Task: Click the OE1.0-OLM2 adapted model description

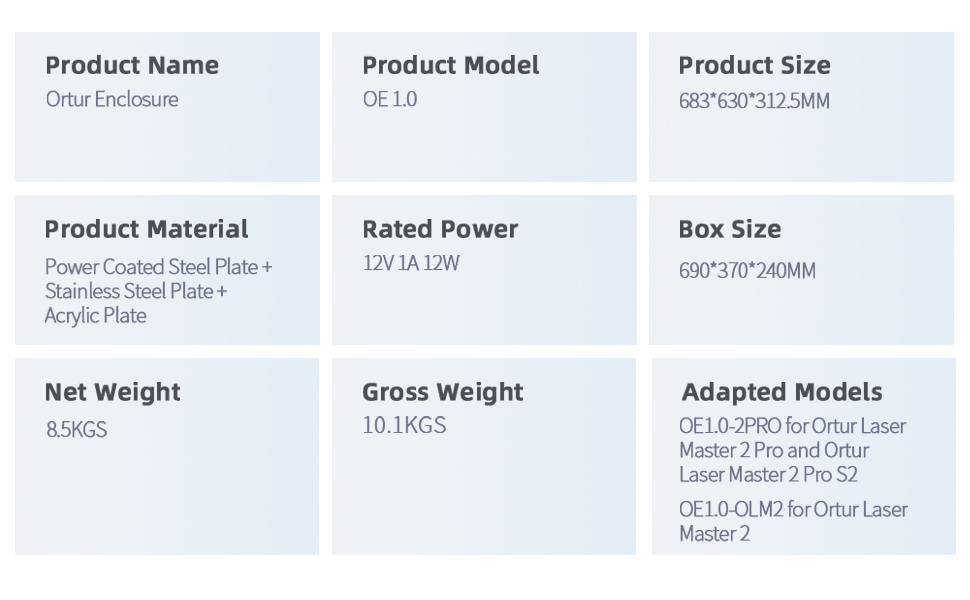Action: click(793, 521)
